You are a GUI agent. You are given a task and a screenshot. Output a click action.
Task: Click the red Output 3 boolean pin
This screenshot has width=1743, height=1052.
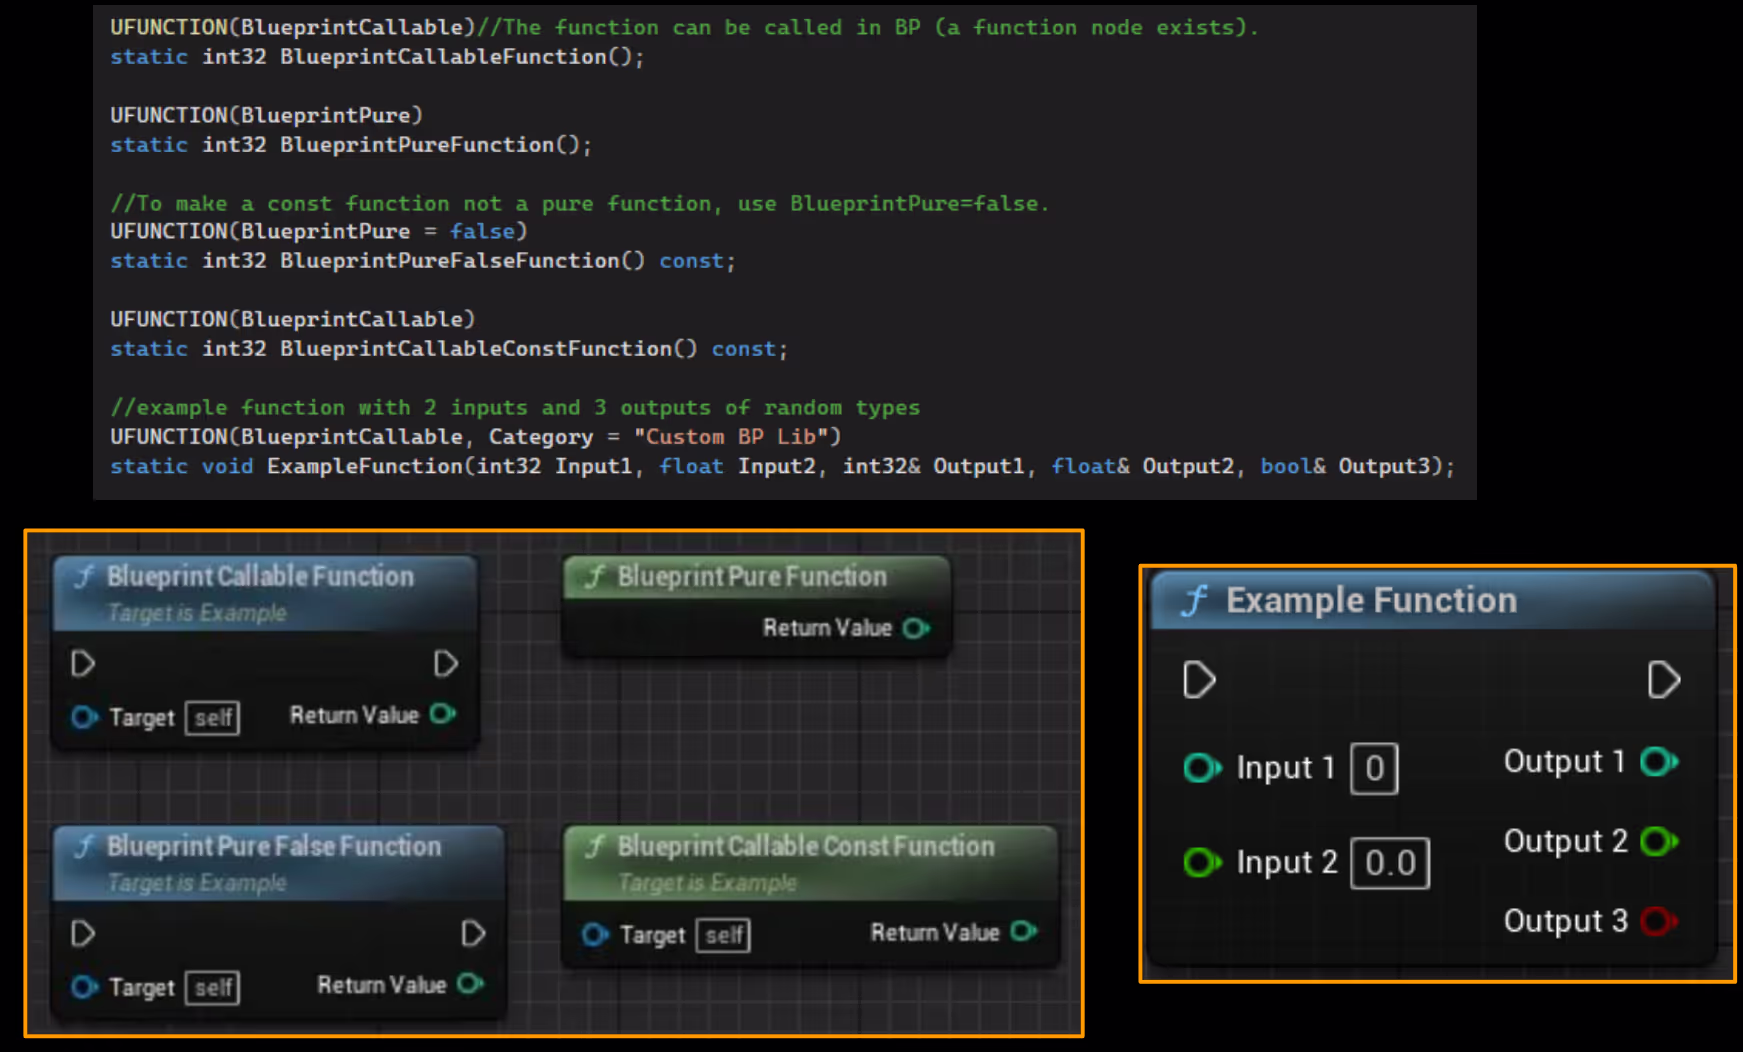1659,921
